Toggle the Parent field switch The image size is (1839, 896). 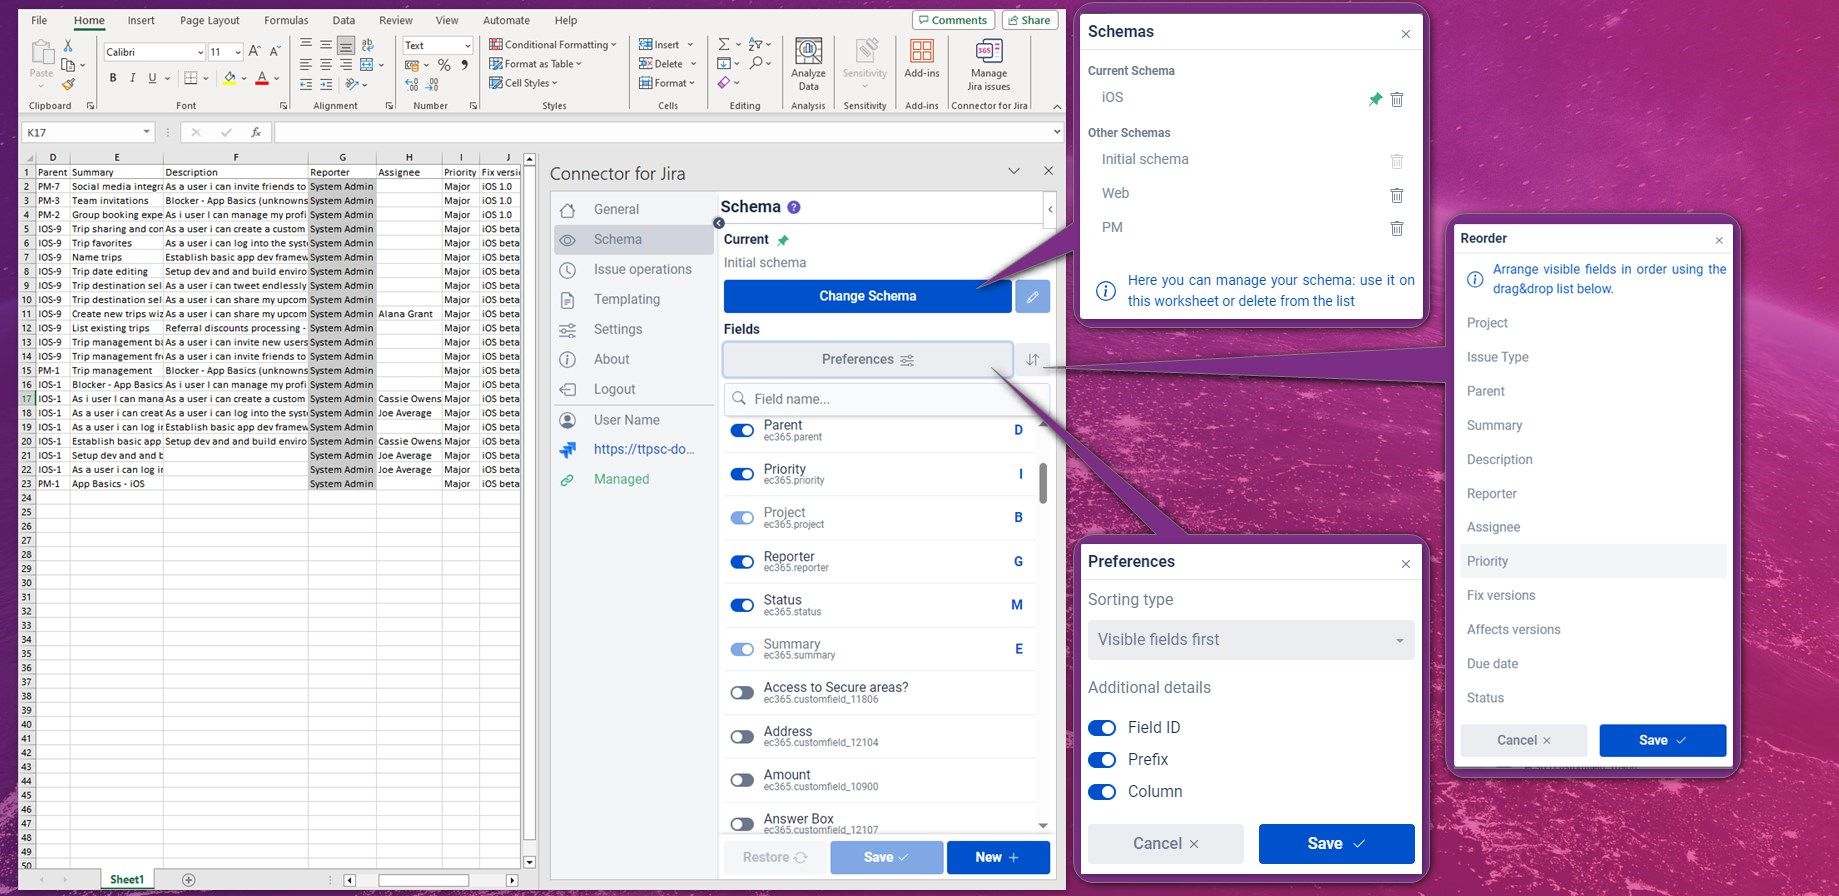coord(742,431)
